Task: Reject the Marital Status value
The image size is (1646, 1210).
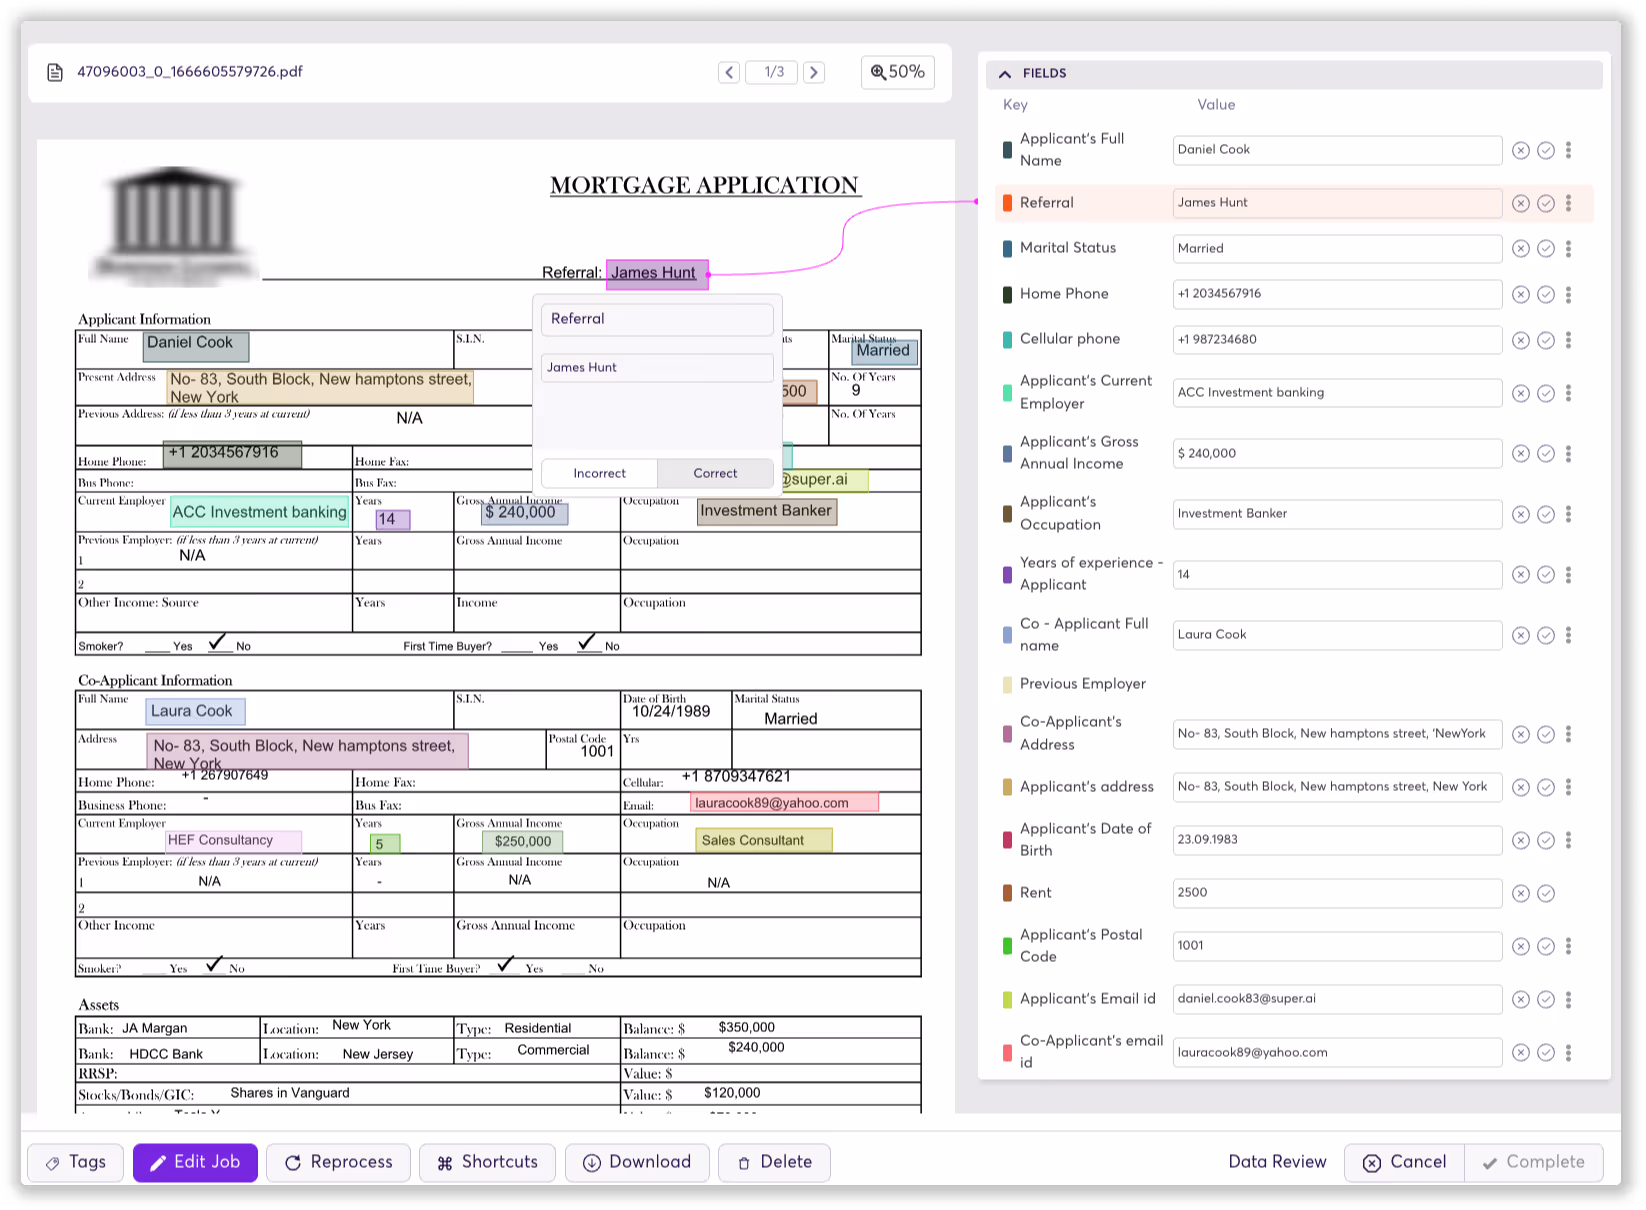Action: point(1521,249)
